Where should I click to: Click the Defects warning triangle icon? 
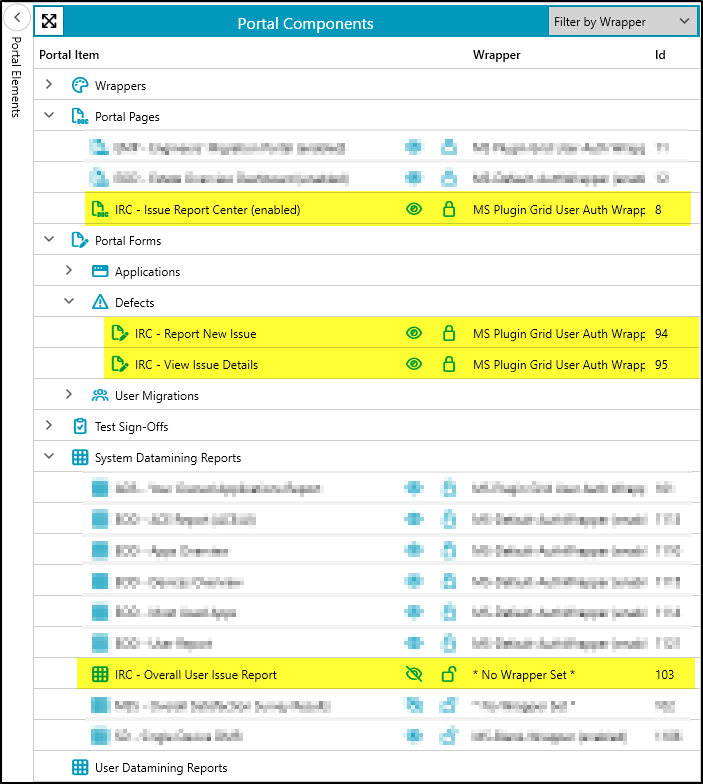100,302
